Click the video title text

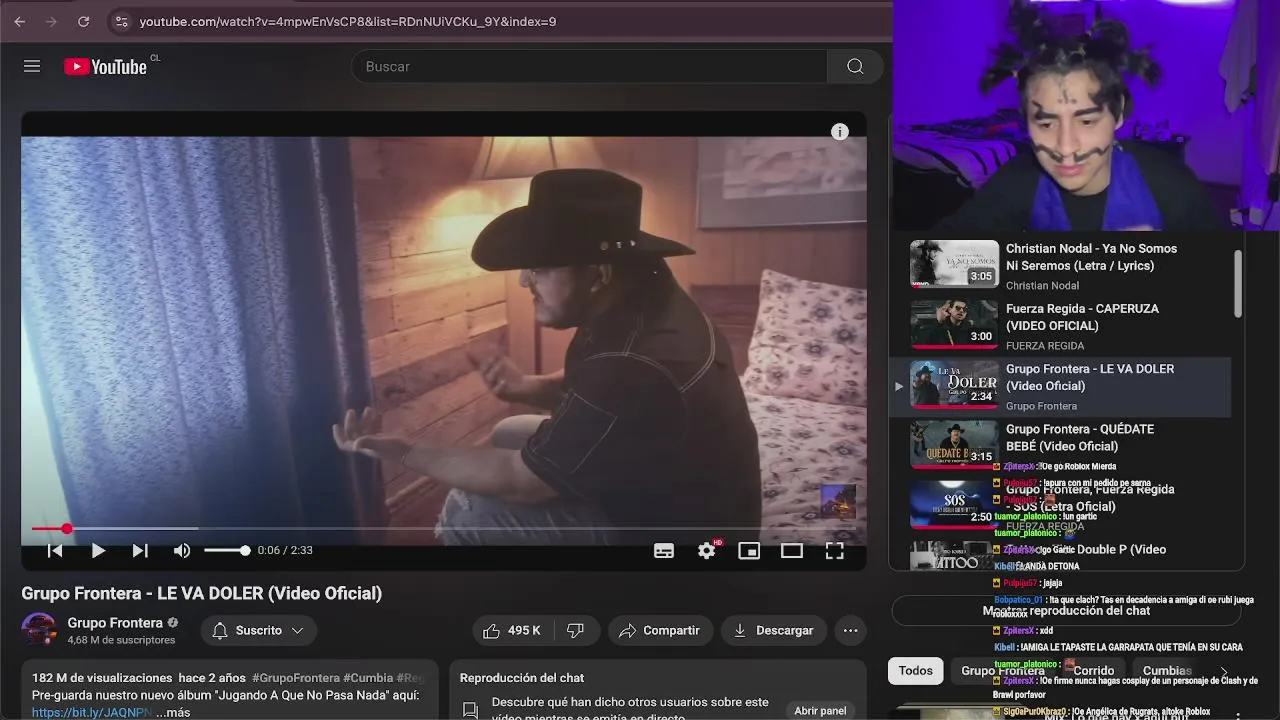click(x=202, y=593)
